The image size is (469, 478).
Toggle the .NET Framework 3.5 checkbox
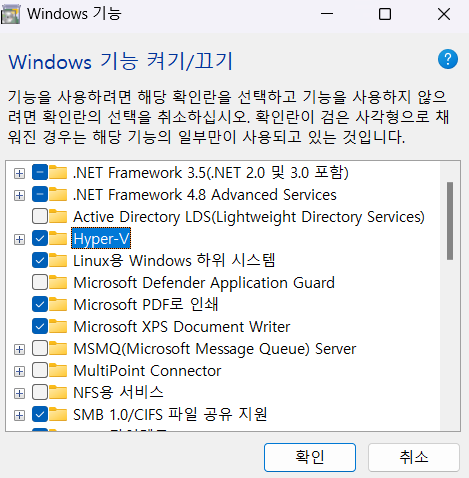click(x=40, y=173)
